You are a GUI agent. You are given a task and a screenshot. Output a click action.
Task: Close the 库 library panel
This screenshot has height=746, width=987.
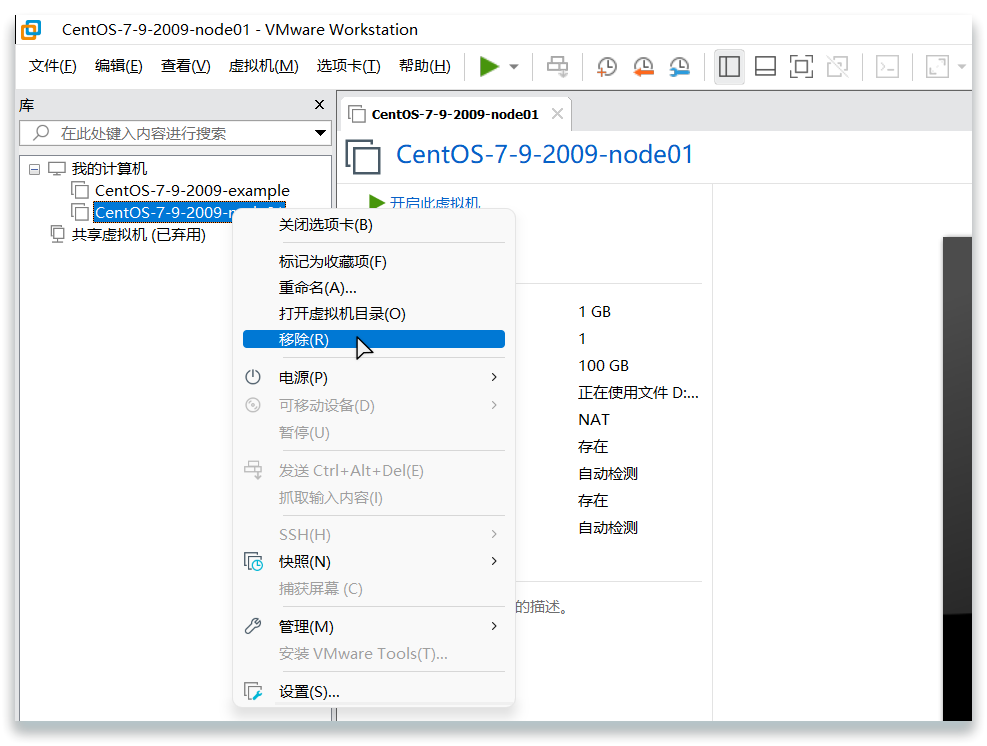coord(319,105)
